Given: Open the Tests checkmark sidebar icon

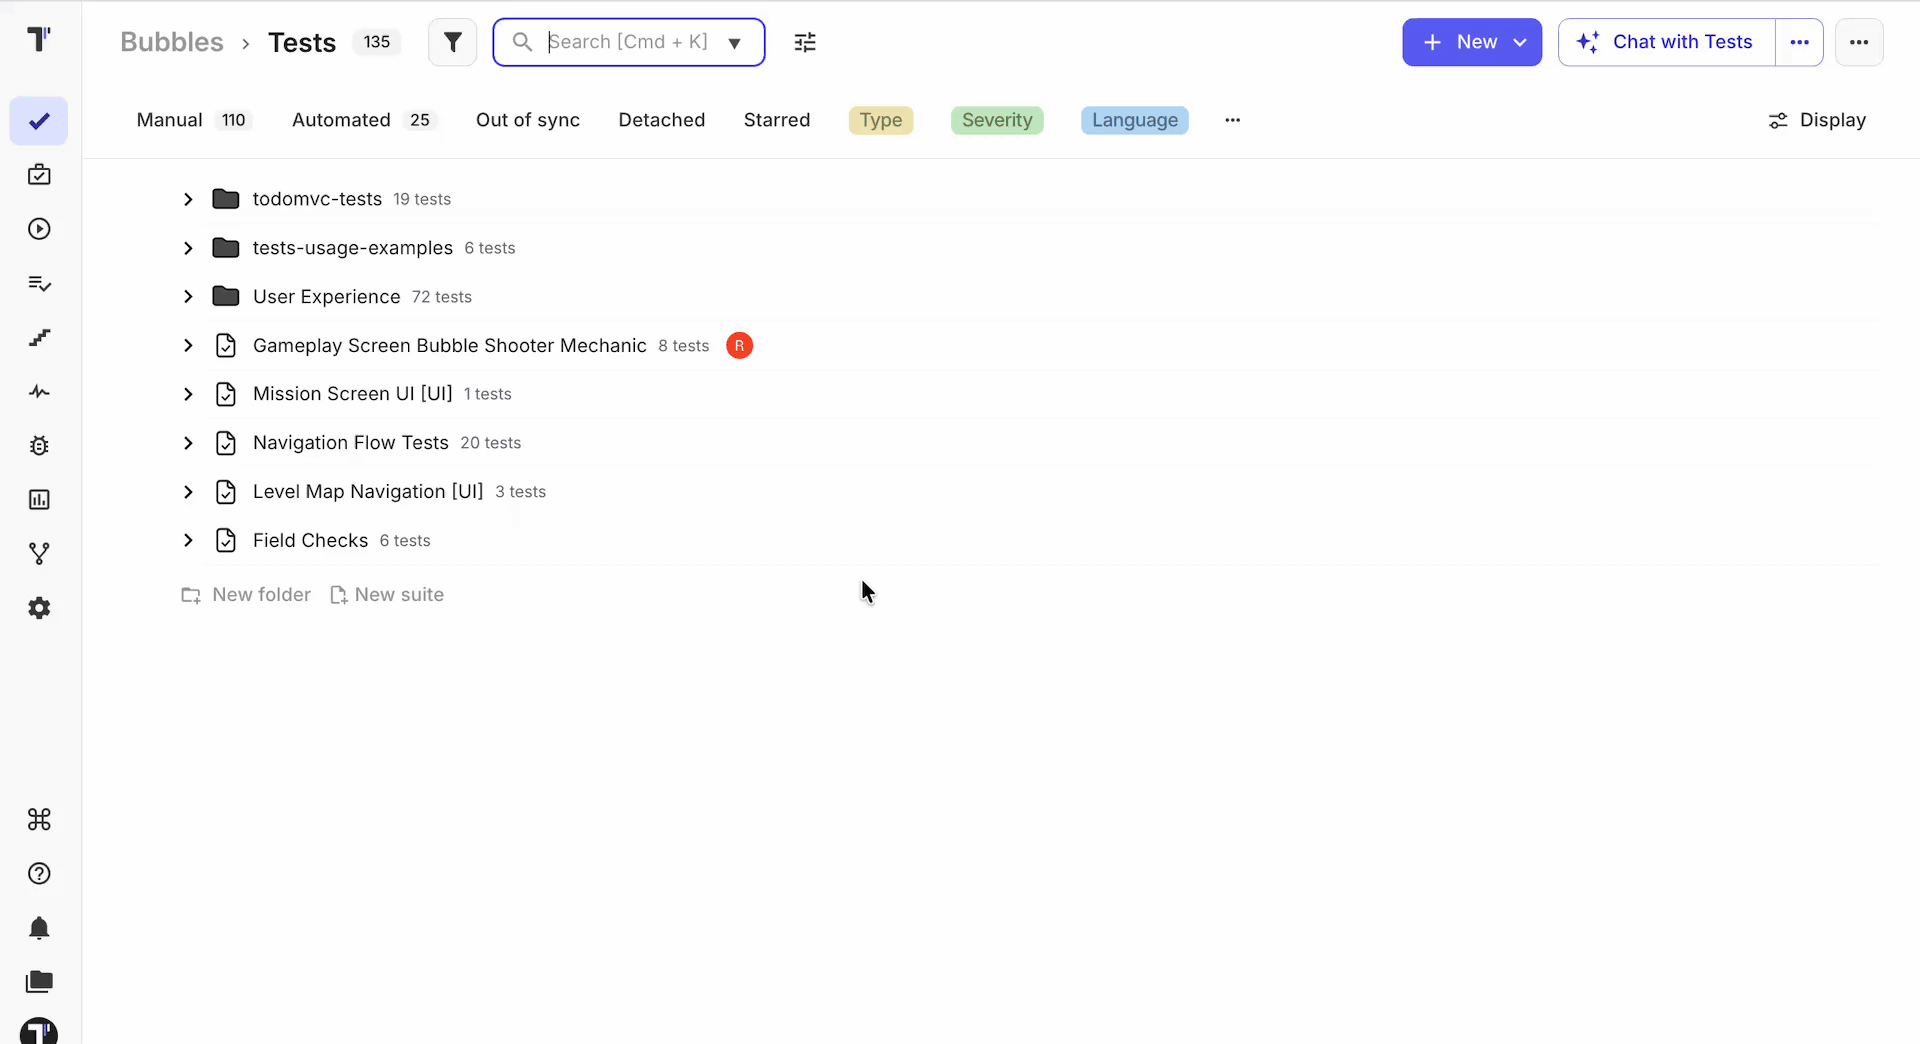Looking at the screenshot, I should coord(39,121).
